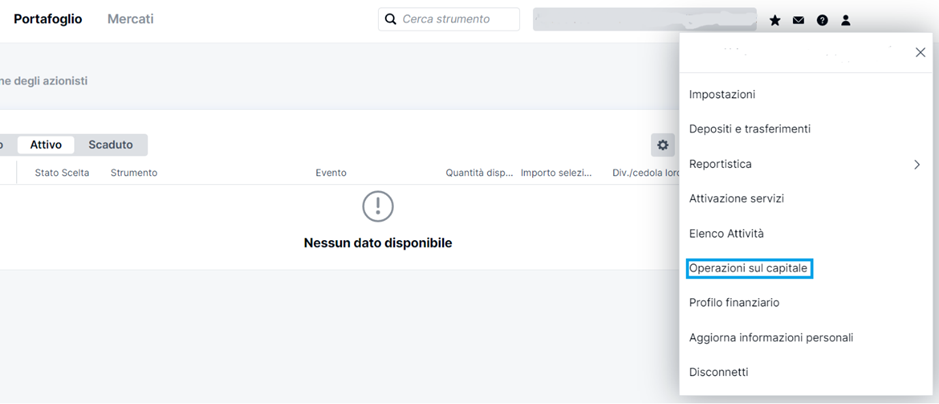The width and height of the screenshot is (939, 404).
Task: Close the user menu panel
Action: click(x=920, y=53)
